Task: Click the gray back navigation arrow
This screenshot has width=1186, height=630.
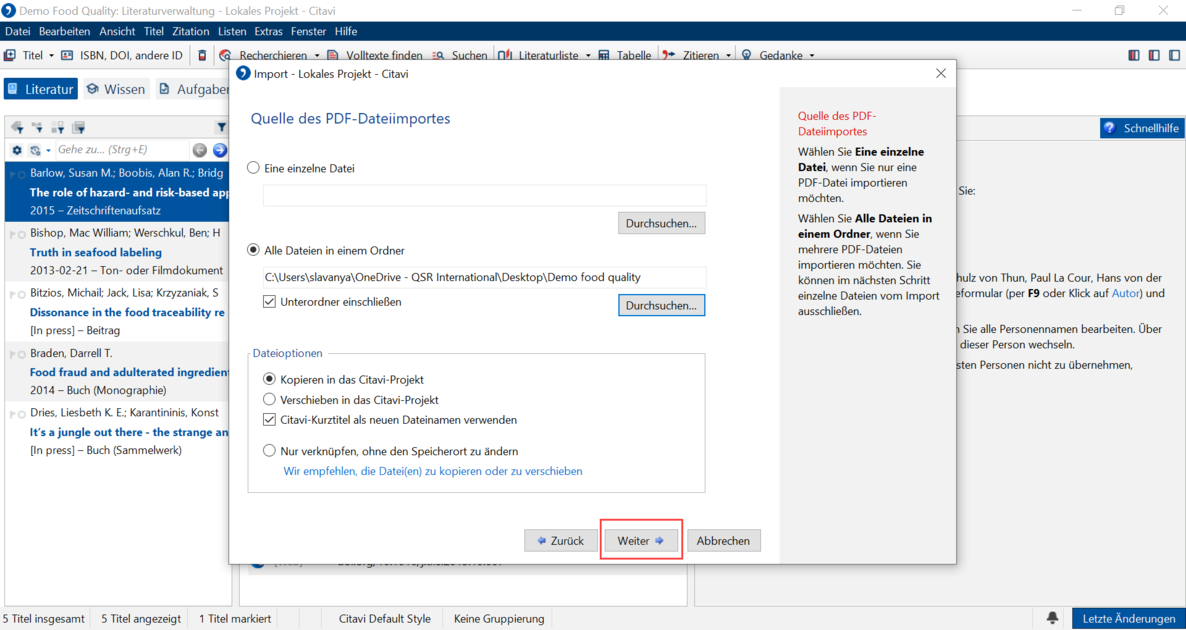Action: 200,150
